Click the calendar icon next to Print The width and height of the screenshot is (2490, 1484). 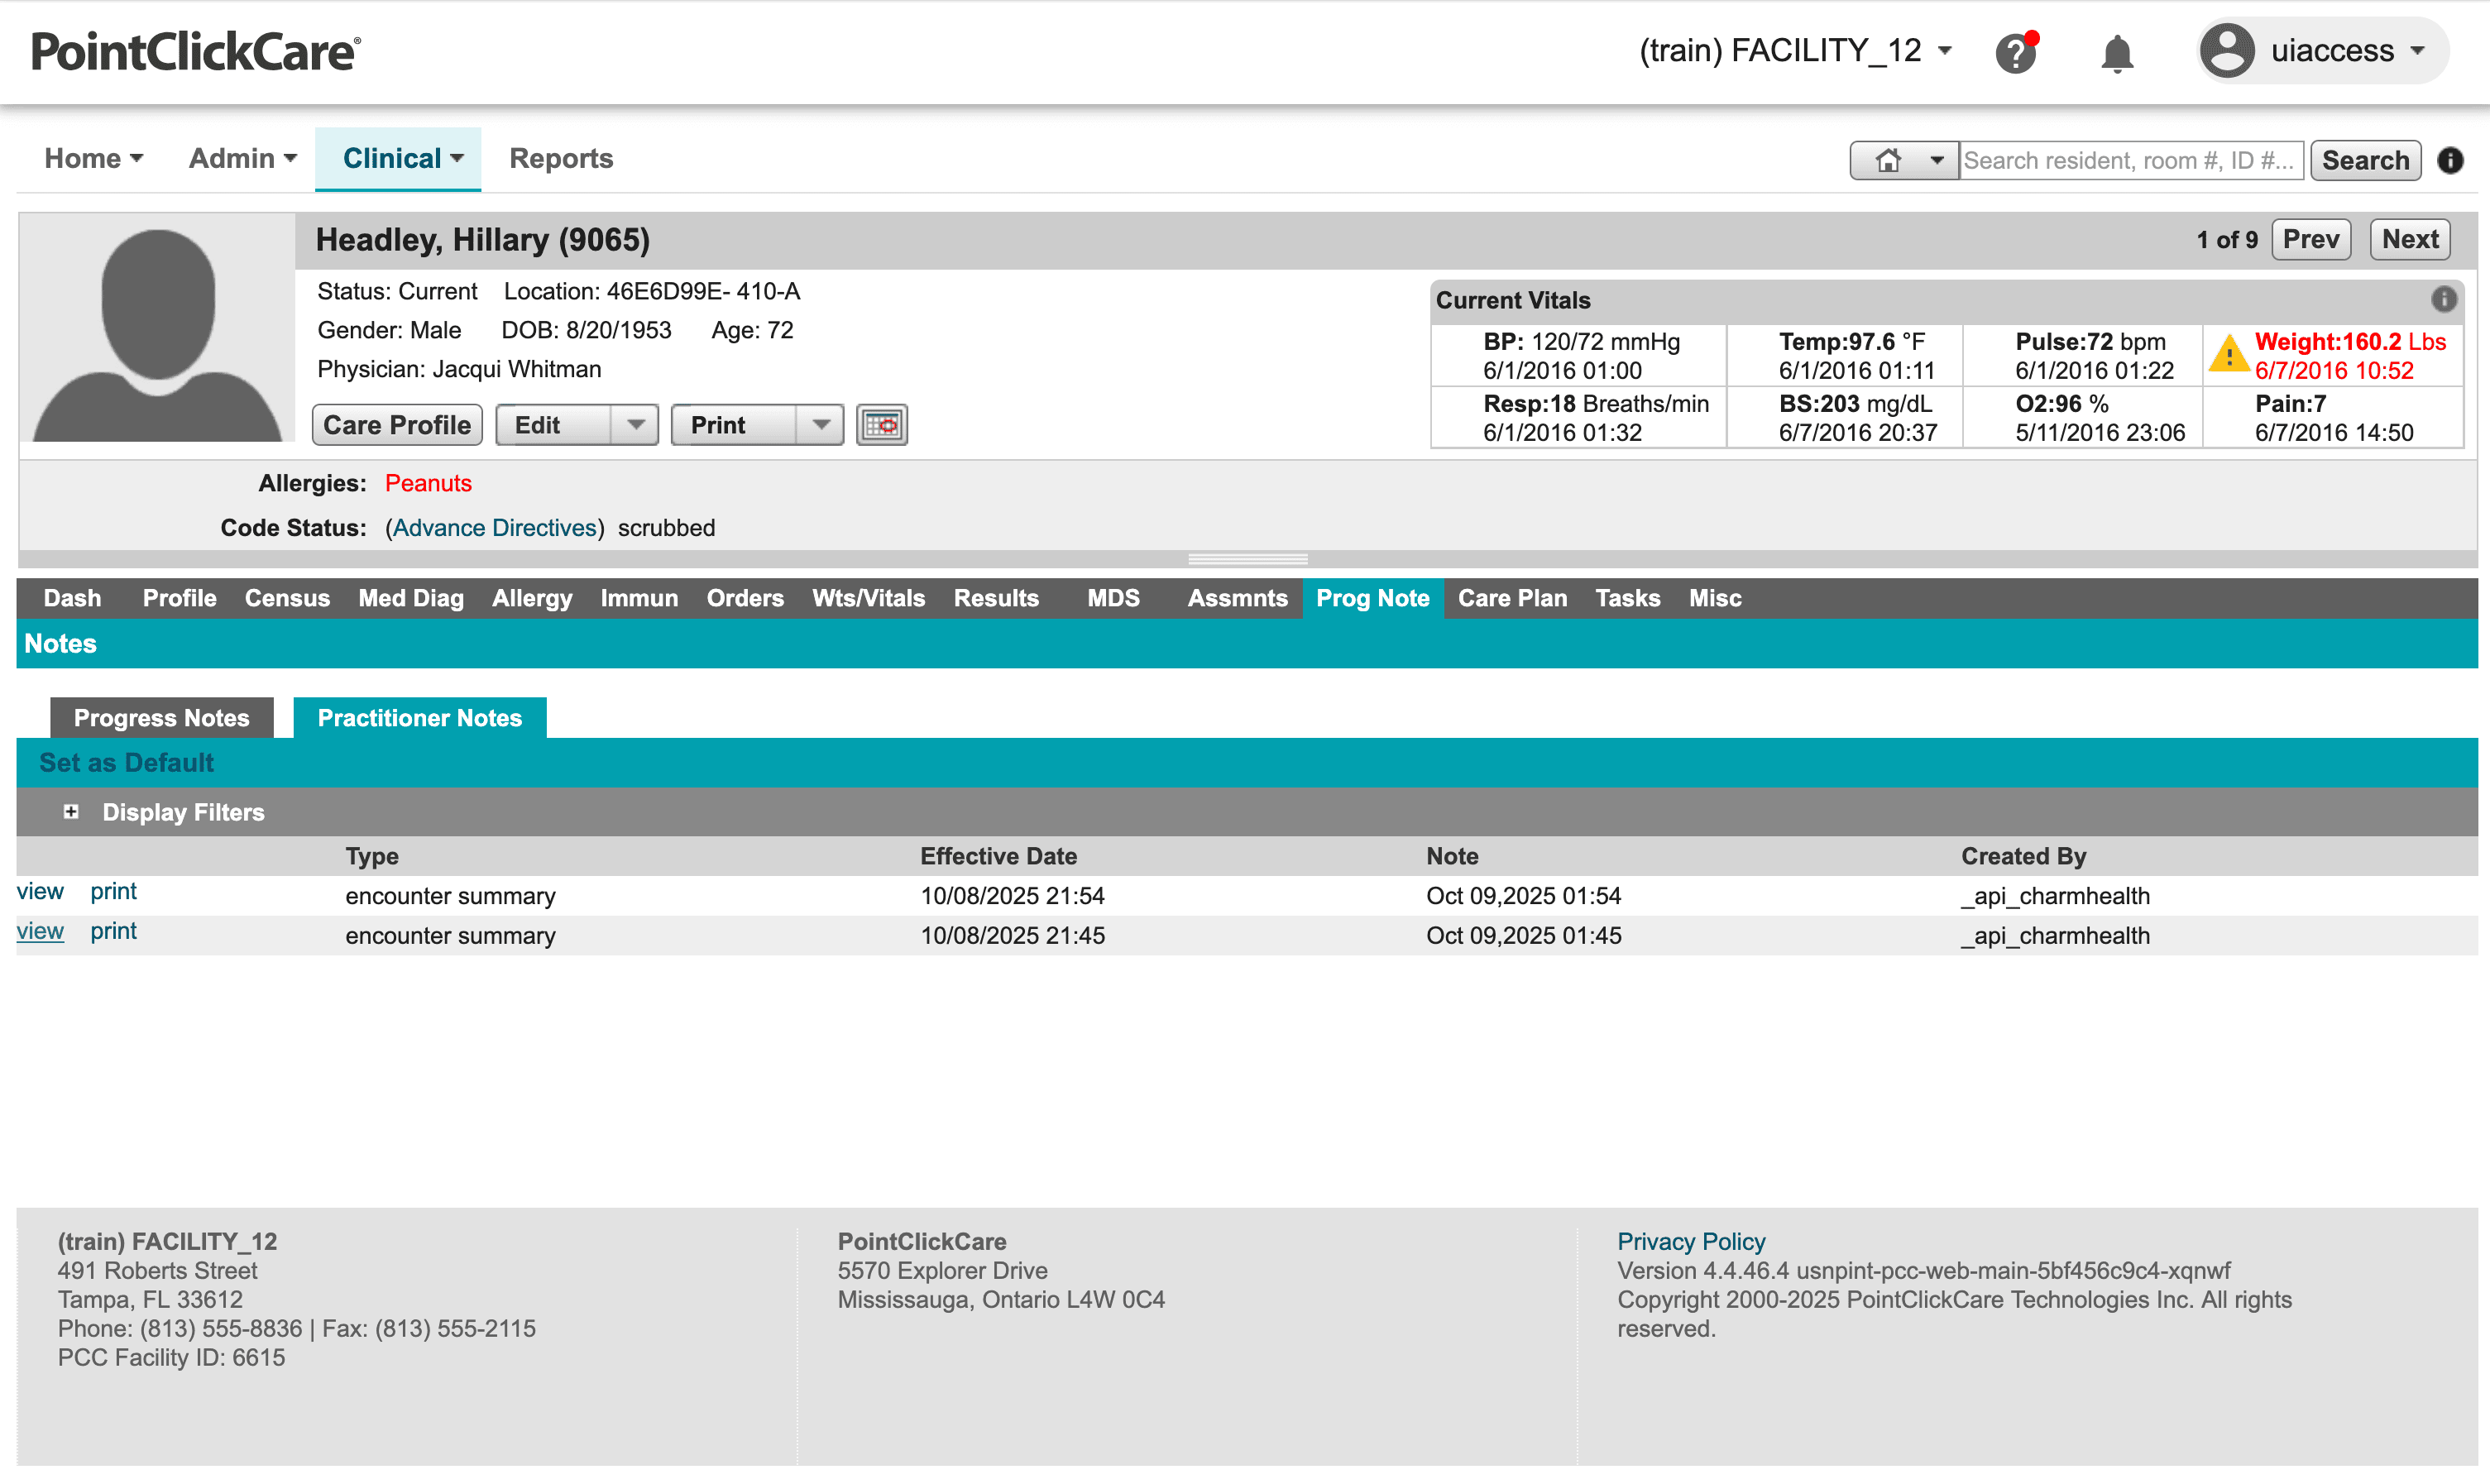point(881,425)
